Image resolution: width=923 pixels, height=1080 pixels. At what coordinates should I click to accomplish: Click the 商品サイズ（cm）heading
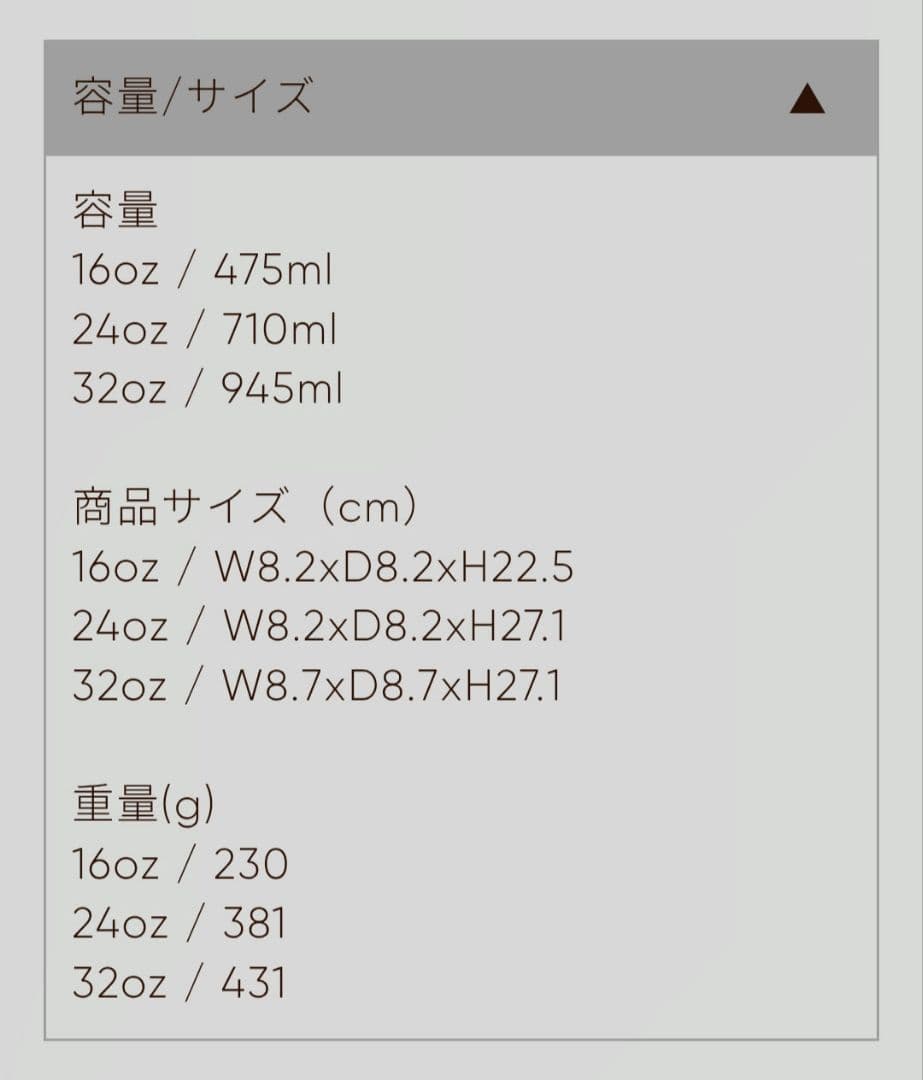[x=244, y=509]
